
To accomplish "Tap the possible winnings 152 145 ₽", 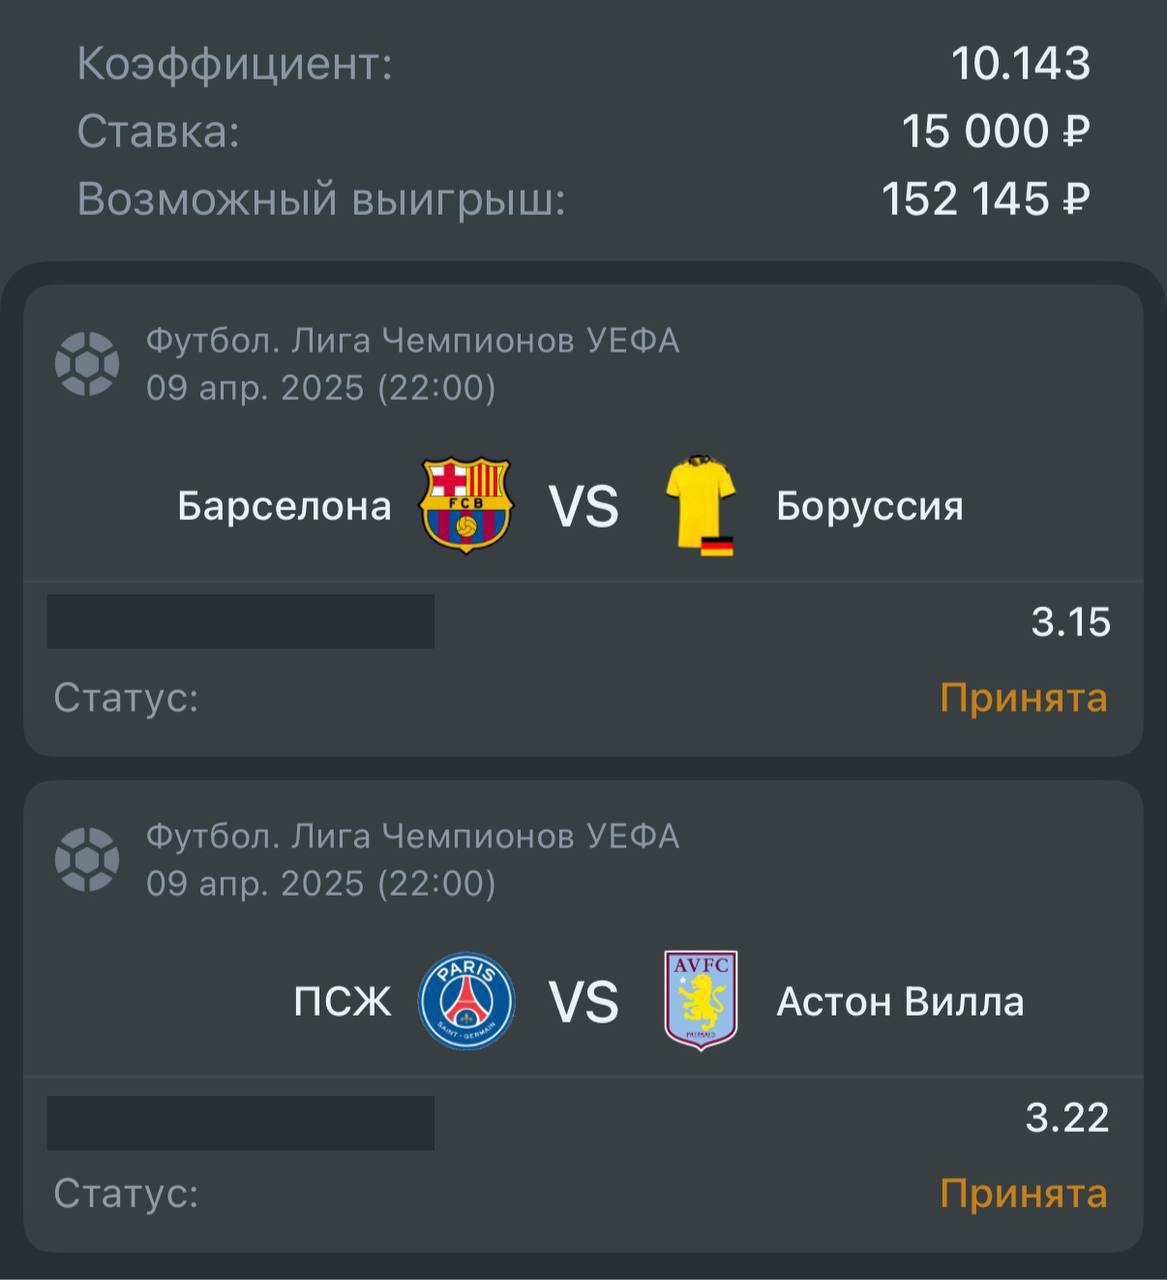I will 986,199.
